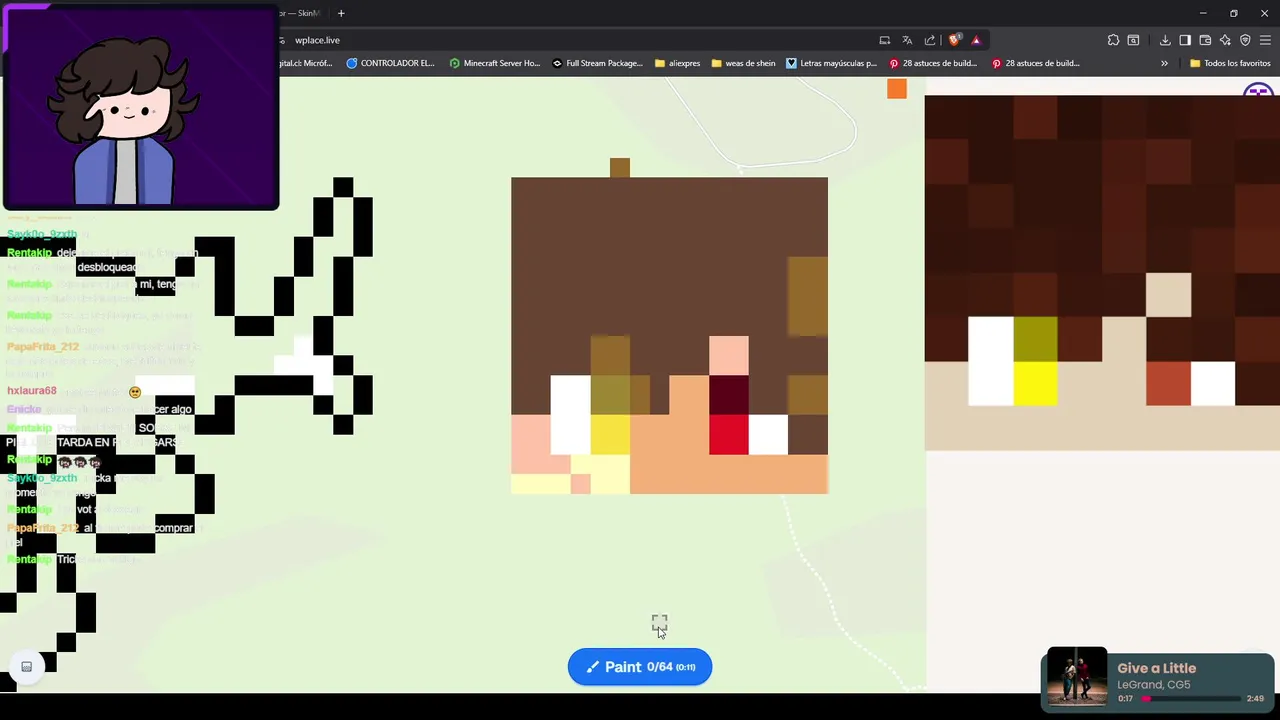Image resolution: width=1280 pixels, height=720 pixels.
Task: Click the yellow pixel in reference image
Action: (x=1035, y=383)
